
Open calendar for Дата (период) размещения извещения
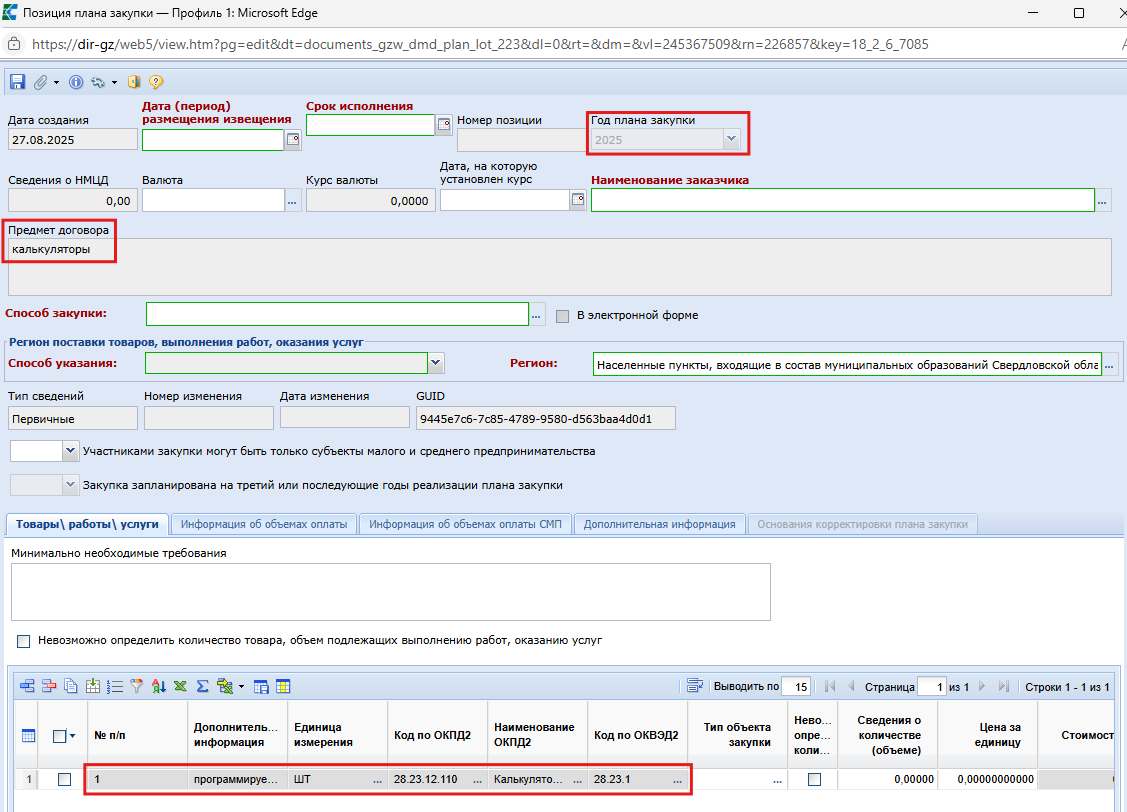(293, 139)
